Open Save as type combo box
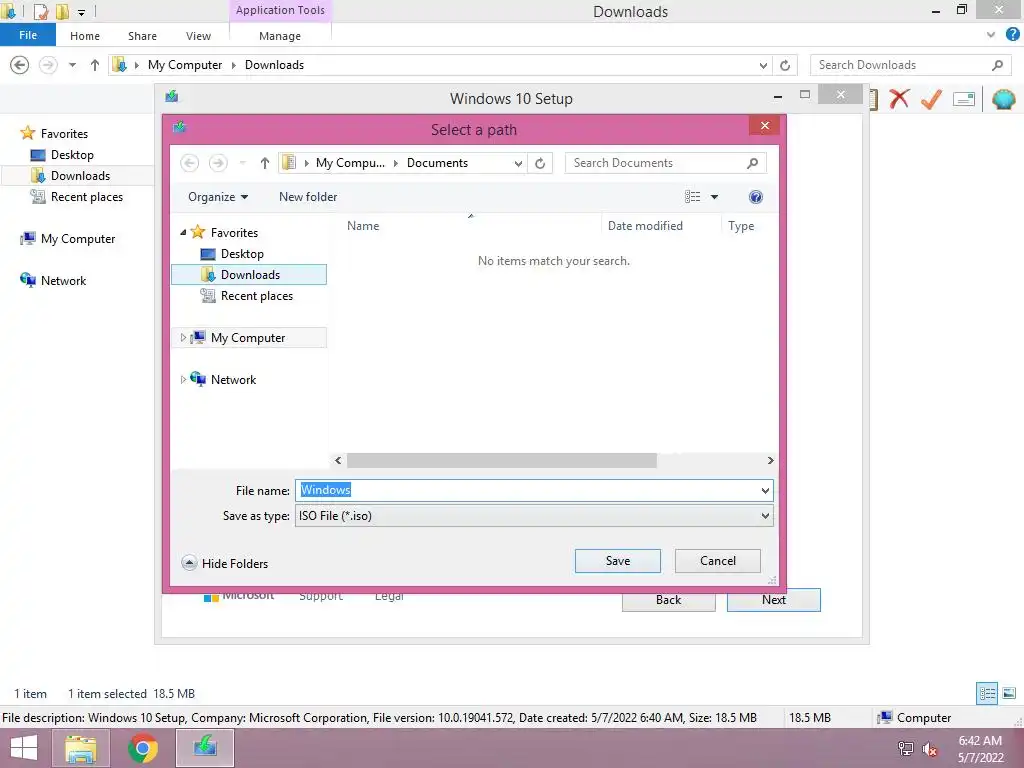Viewport: 1024px width, 768px height. pos(534,516)
